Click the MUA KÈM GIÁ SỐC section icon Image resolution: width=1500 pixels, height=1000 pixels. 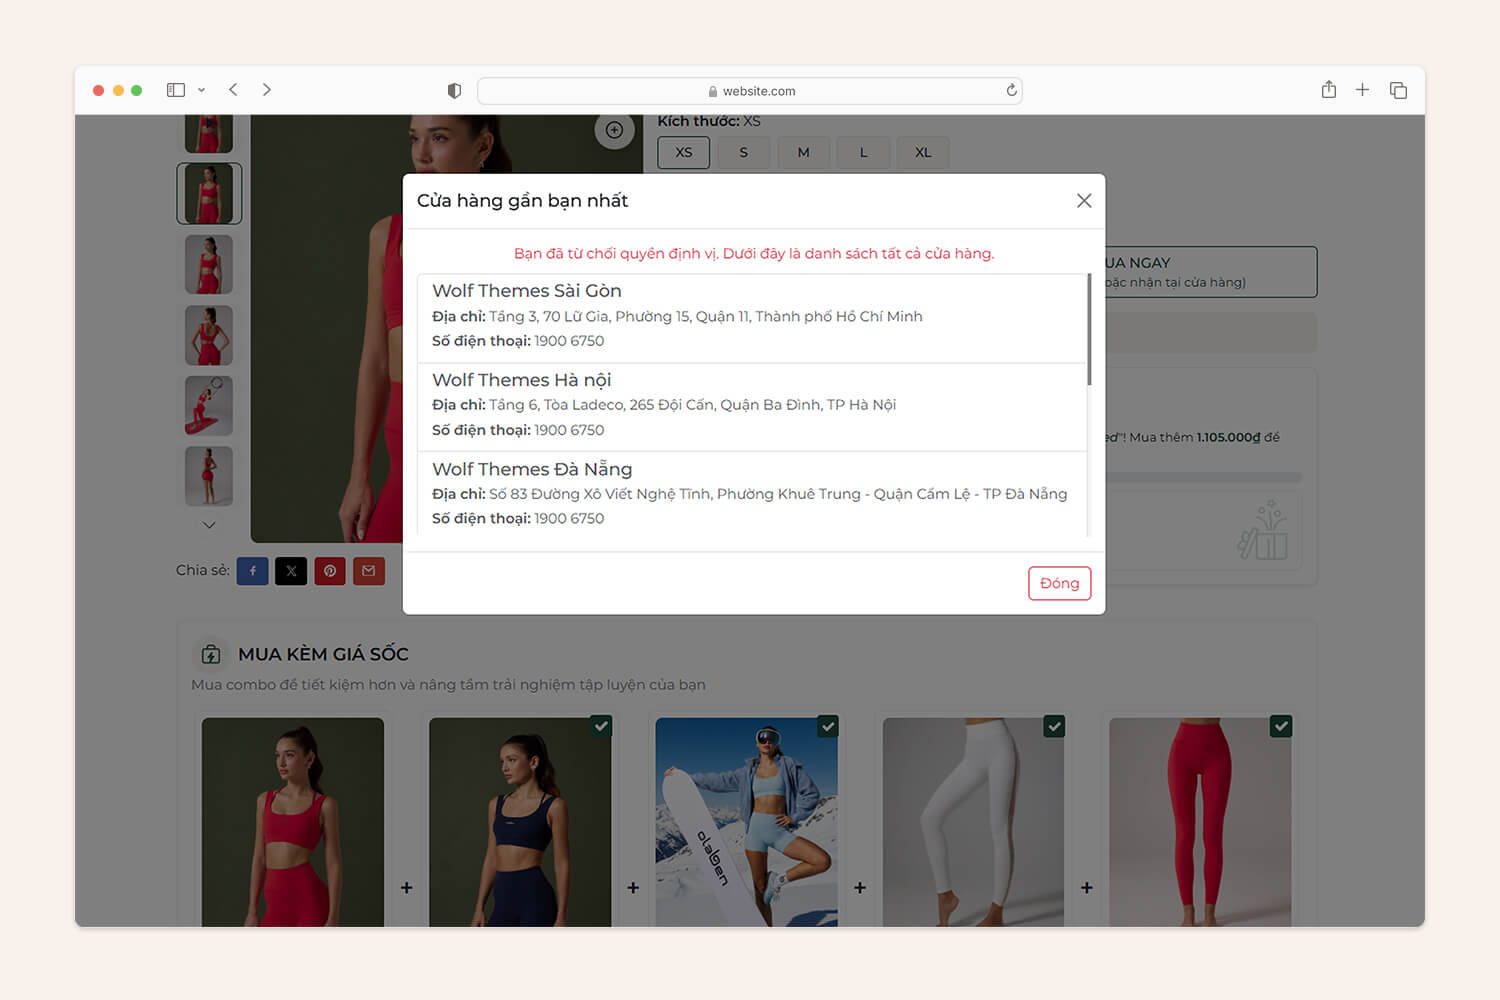point(211,654)
